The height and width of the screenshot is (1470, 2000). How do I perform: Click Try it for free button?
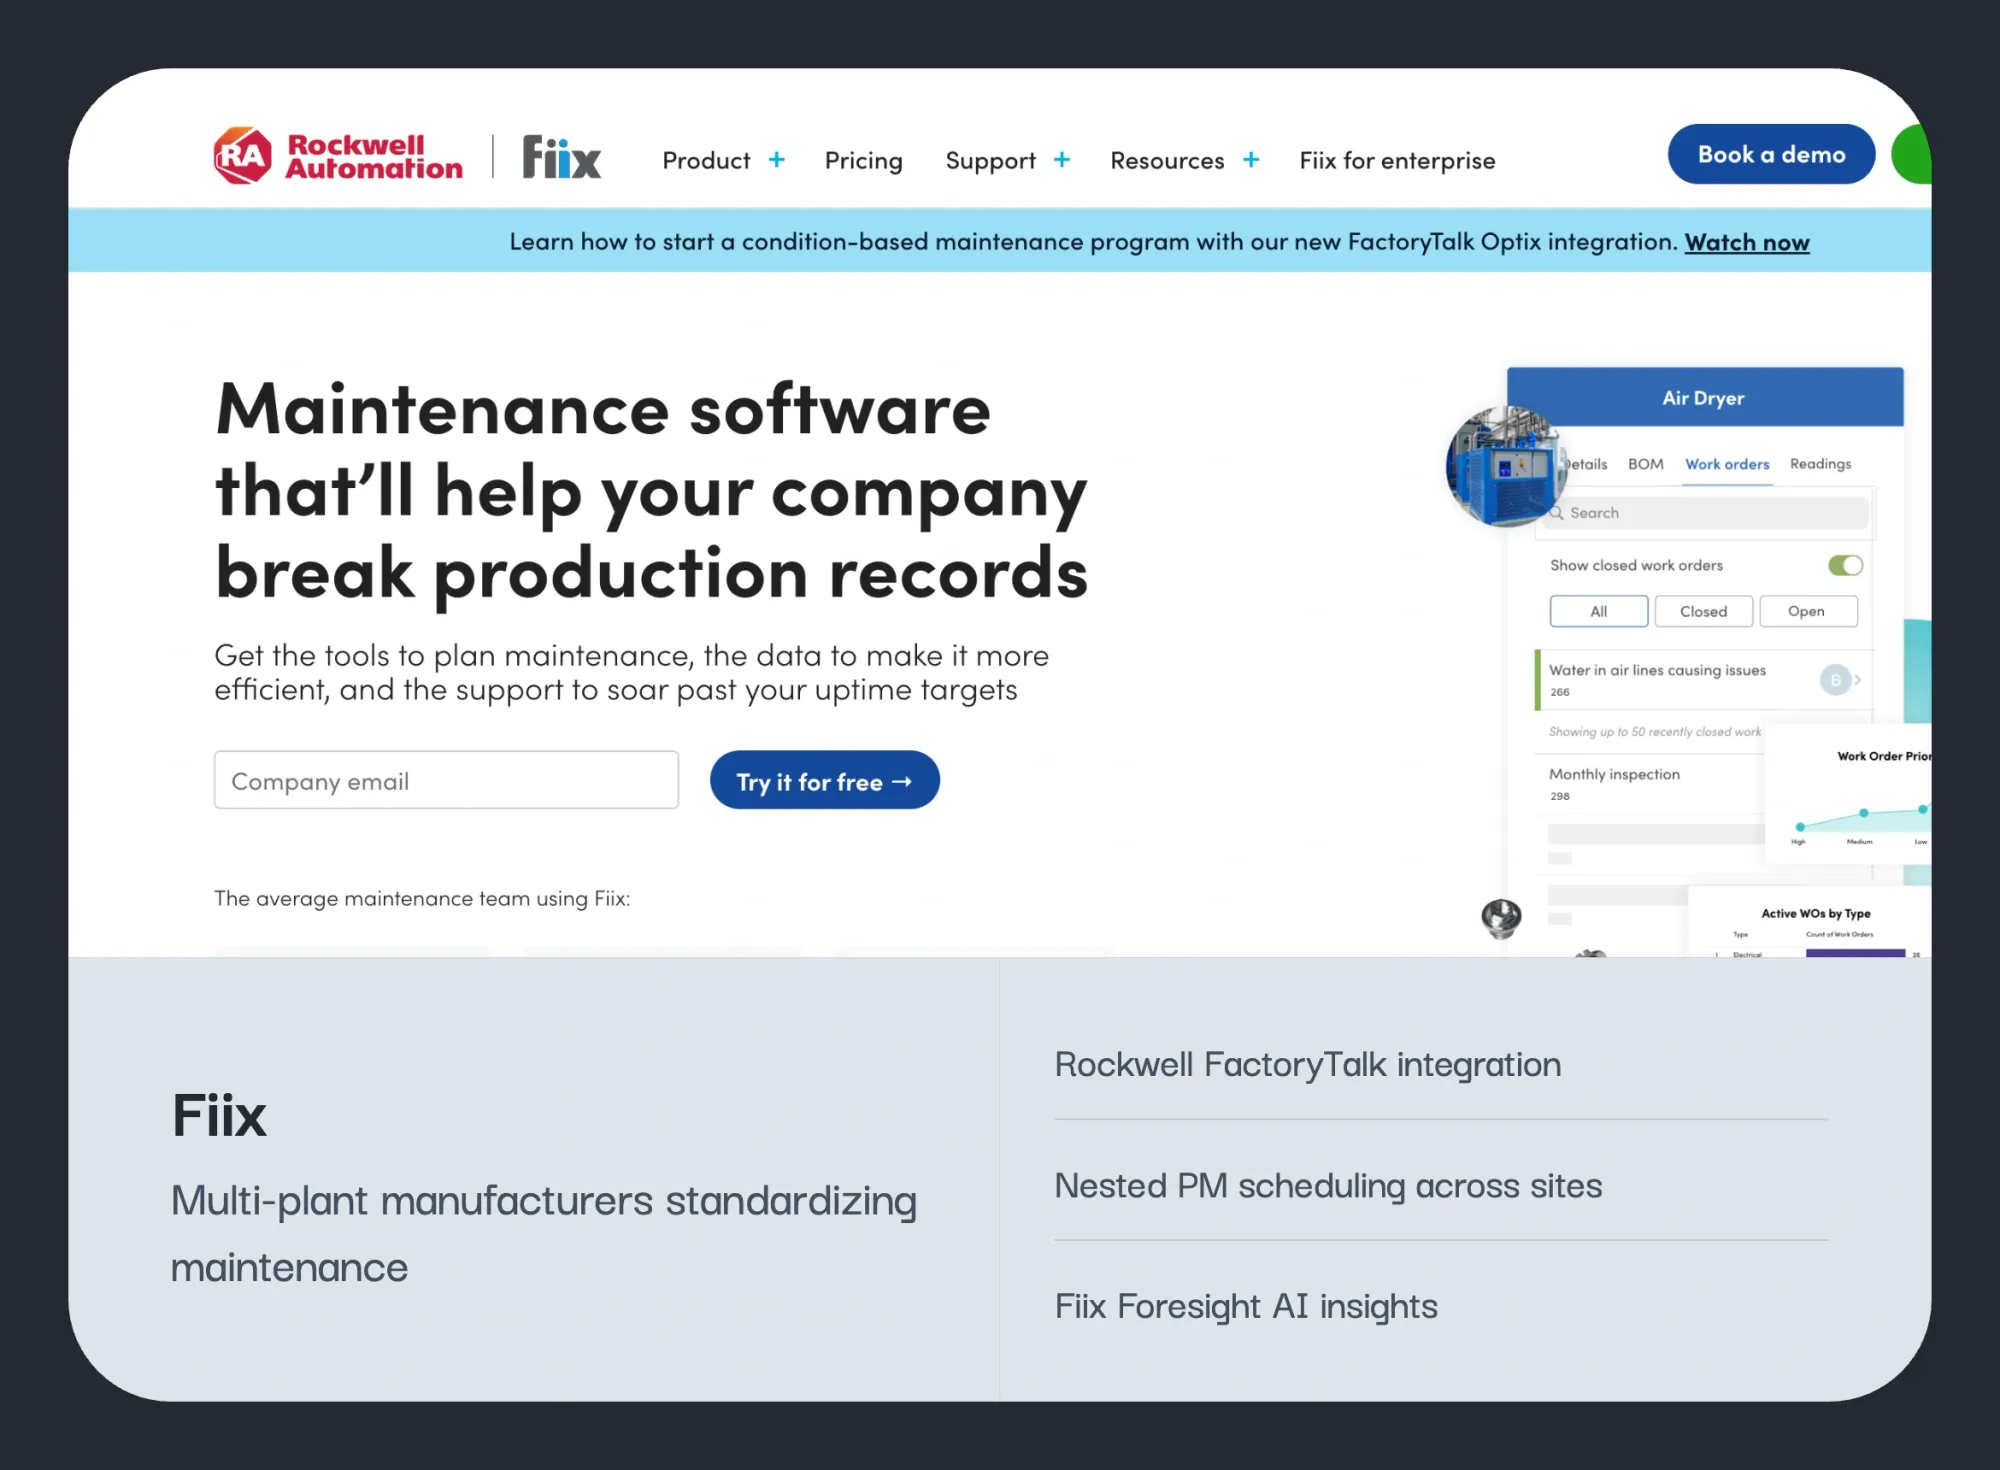[x=824, y=780]
